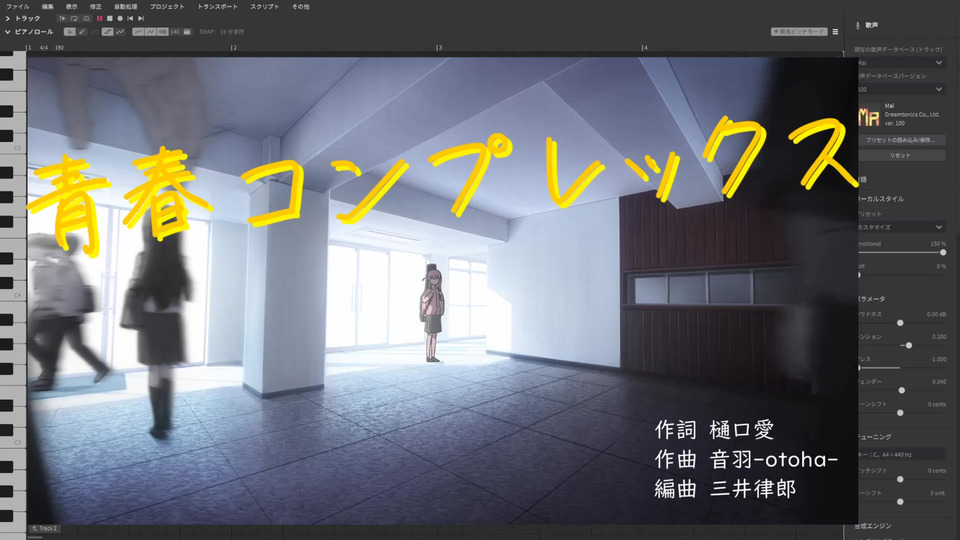Click measure 4 marker on the timeline ruler
Screen dimensions: 960x540
tap(645, 47)
